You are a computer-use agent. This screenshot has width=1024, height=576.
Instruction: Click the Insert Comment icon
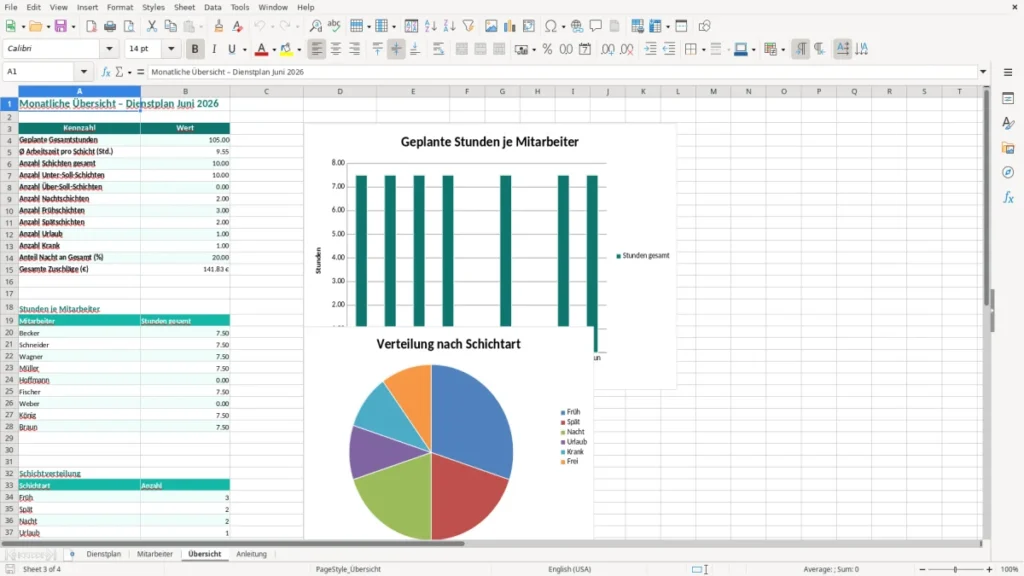click(x=596, y=26)
